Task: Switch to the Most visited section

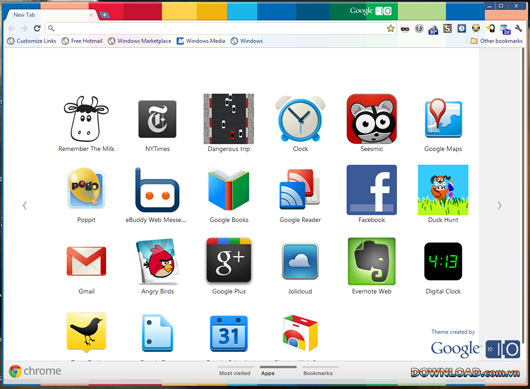Action: coord(235,373)
